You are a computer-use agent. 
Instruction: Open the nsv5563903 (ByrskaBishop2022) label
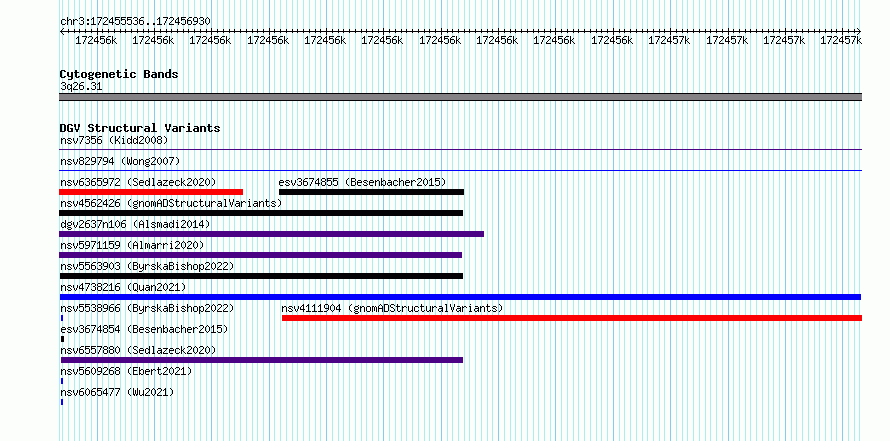coord(147,266)
